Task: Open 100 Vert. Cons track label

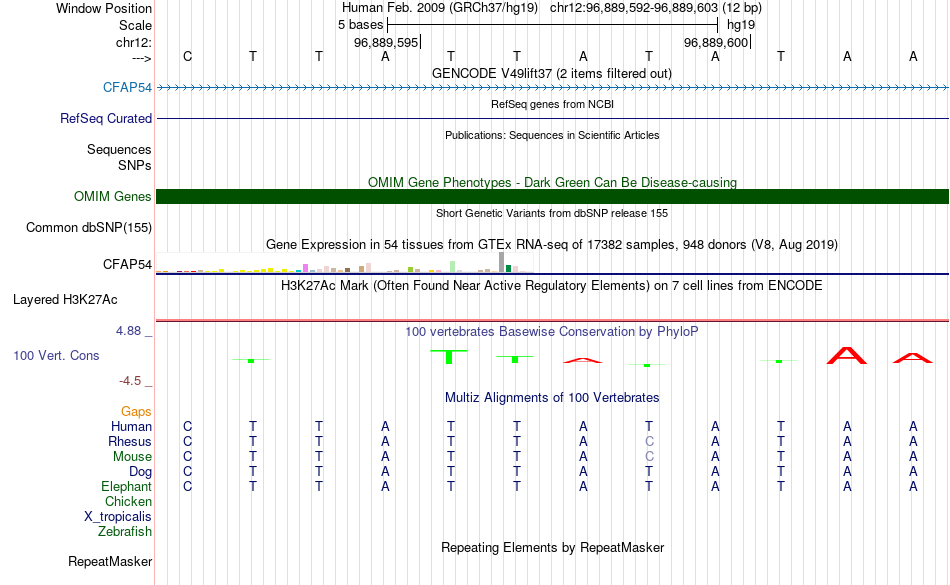Action: pyautogui.click(x=56, y=355)
